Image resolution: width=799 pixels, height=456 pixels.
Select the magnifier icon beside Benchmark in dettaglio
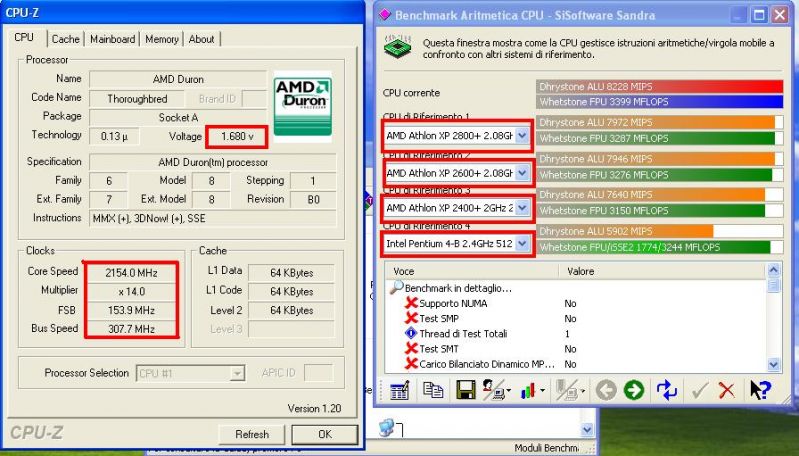click(396, 288)
